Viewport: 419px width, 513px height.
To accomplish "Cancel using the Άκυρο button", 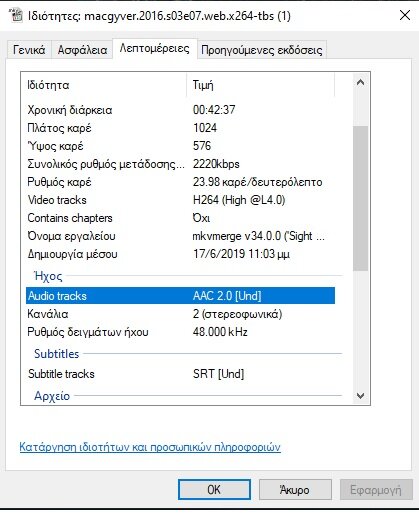I will point(295,490).
